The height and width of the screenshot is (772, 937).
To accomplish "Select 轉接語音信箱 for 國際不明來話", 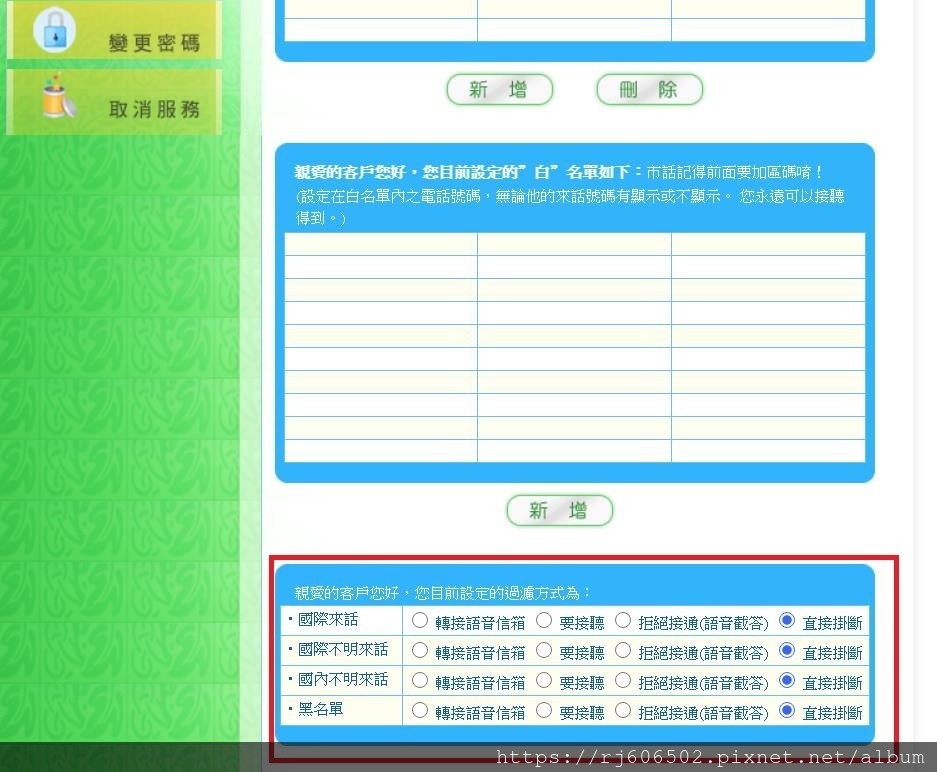I will coord(420,650).
